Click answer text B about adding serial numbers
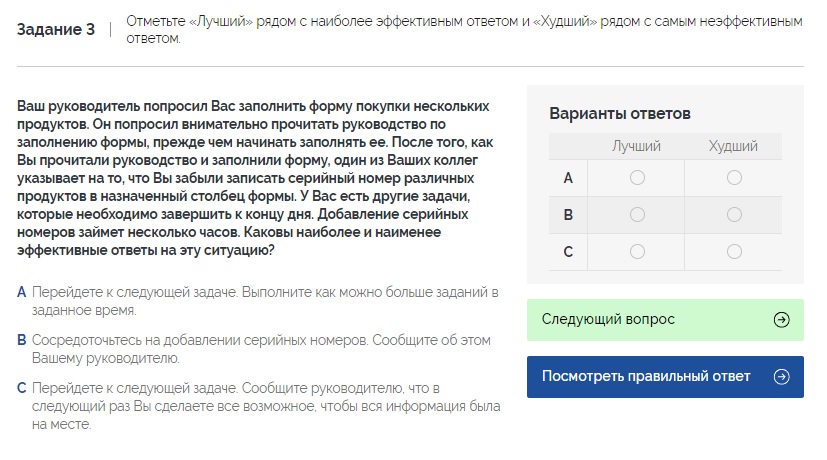The width and height of the screenshot is (827, 460). click(x=264, y=349)
